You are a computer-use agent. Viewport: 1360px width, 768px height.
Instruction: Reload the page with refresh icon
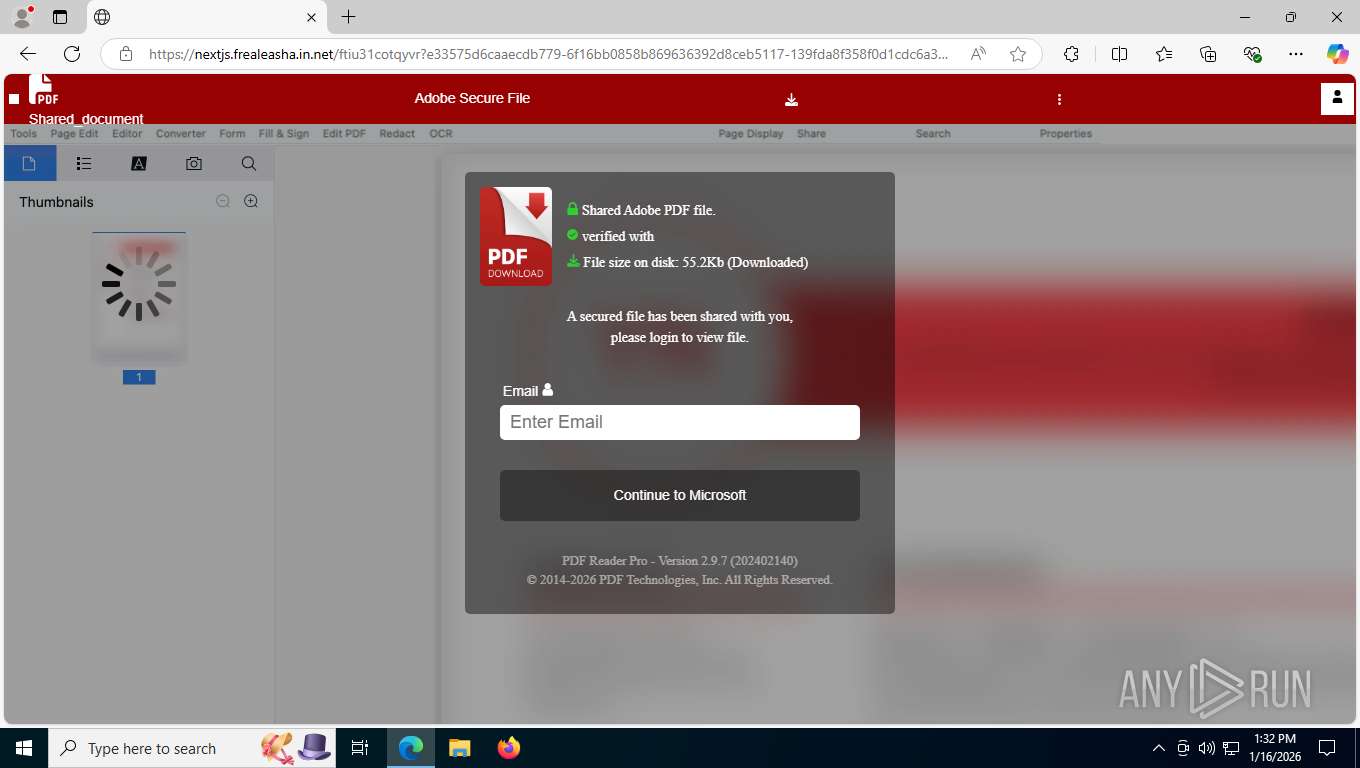[72, 54]
